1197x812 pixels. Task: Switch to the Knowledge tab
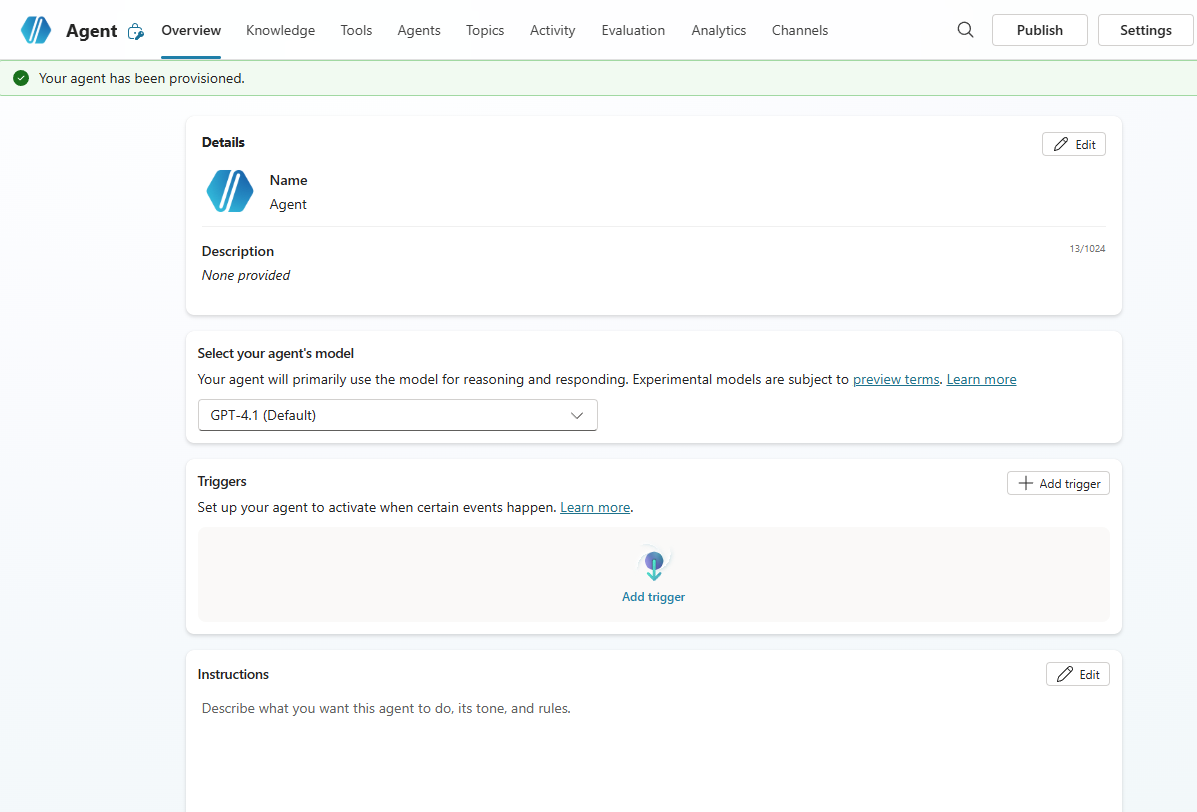tap(280, 30)
